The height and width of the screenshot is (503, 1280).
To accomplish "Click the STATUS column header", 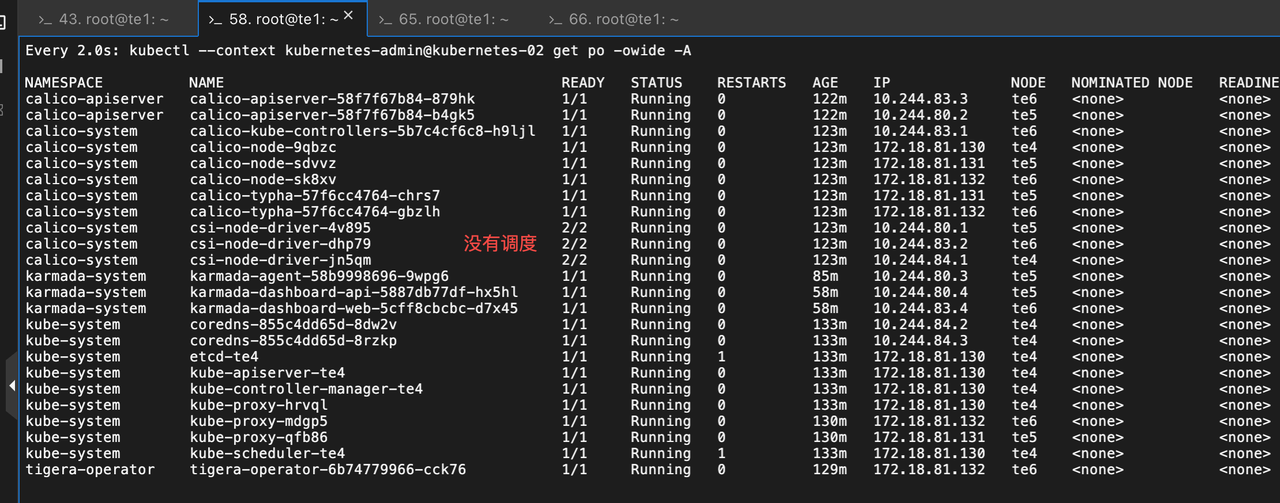I will click(x=657, y=83).
